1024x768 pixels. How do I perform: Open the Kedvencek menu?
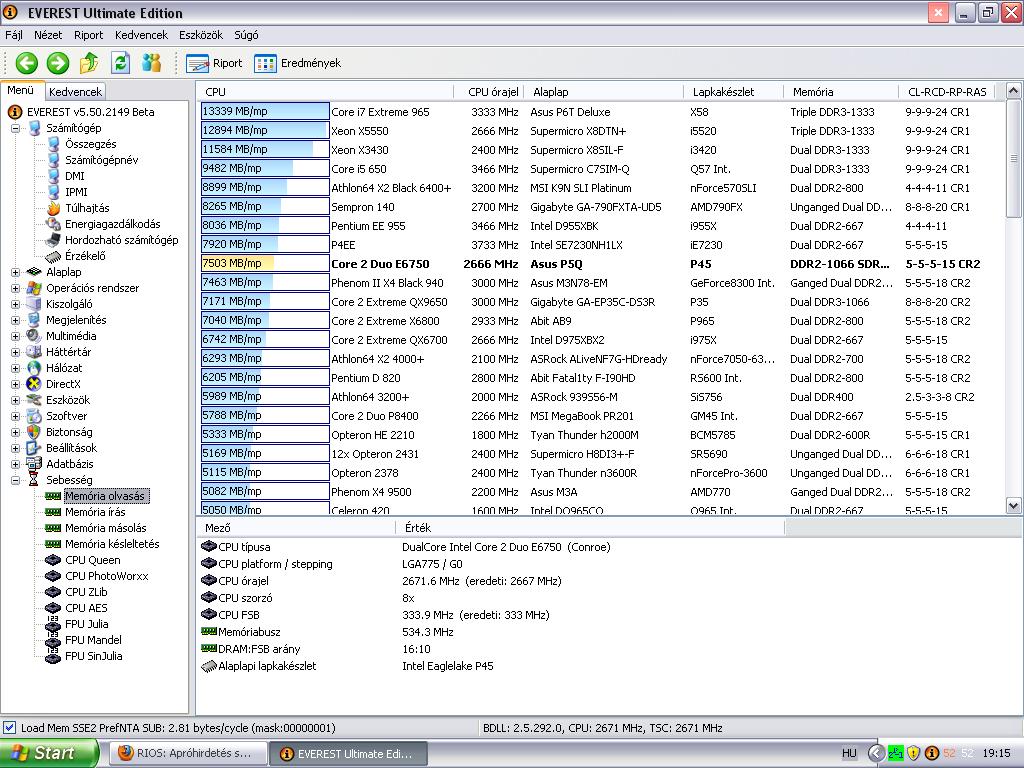[141, 35]
